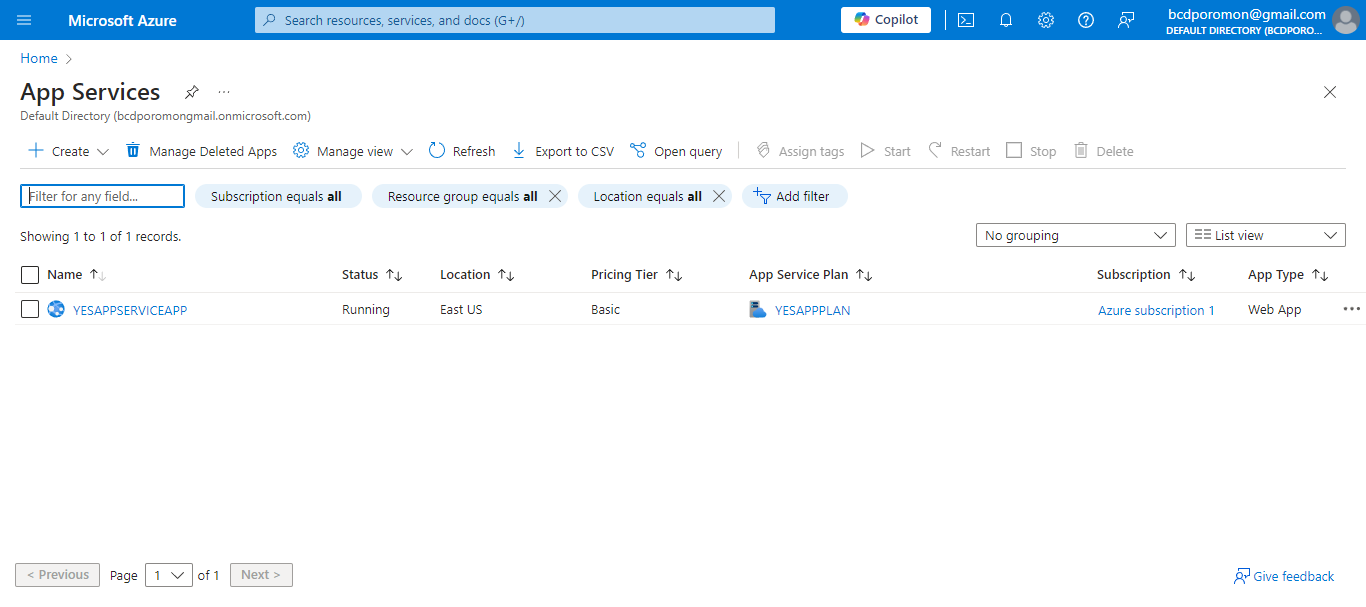Image resolution: width=1366 pixels, height=607 pixels.
Task: Click the Basic pricing tier cell
Action: pos(605,309)
